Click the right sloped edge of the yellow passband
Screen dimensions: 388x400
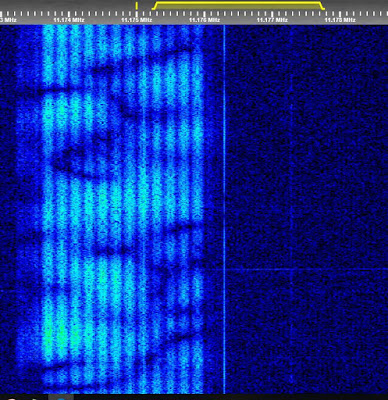322,6
